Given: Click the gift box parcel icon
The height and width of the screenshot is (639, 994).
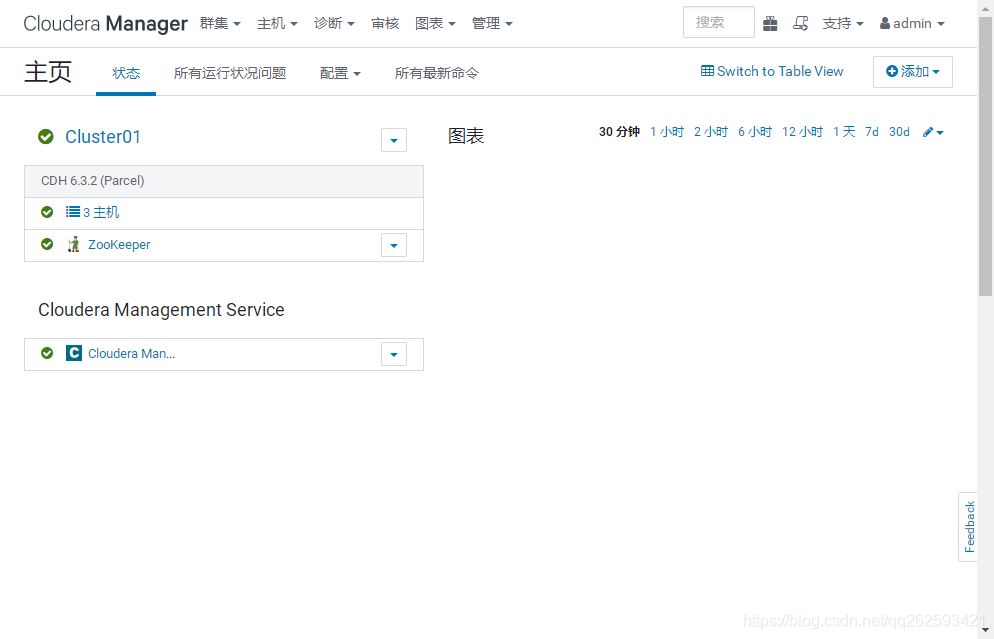Looking at the screenshot, I should 770,23.
